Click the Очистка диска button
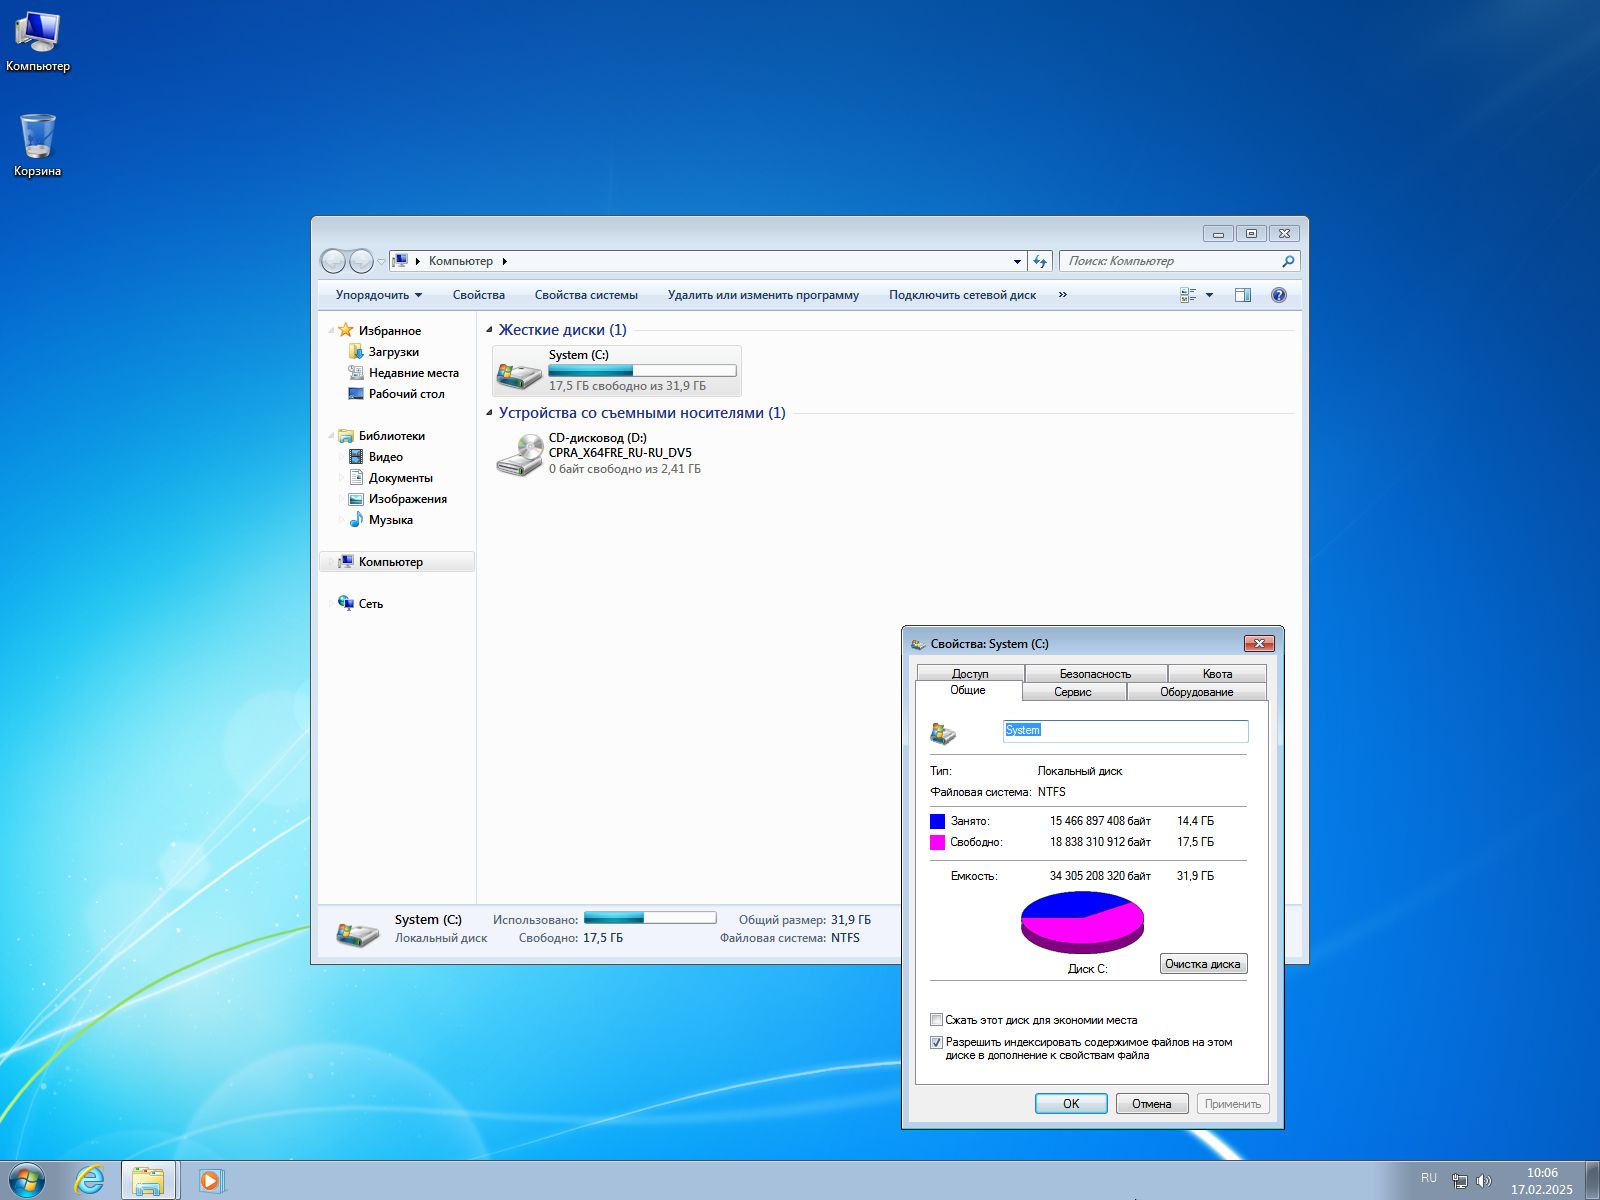1600x1200 pixels. tap(1203, 963)
